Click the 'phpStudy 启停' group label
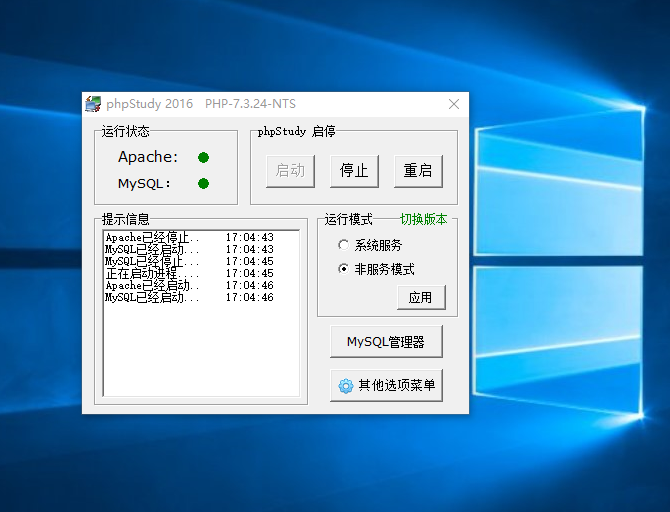 [x=296, y=131]
